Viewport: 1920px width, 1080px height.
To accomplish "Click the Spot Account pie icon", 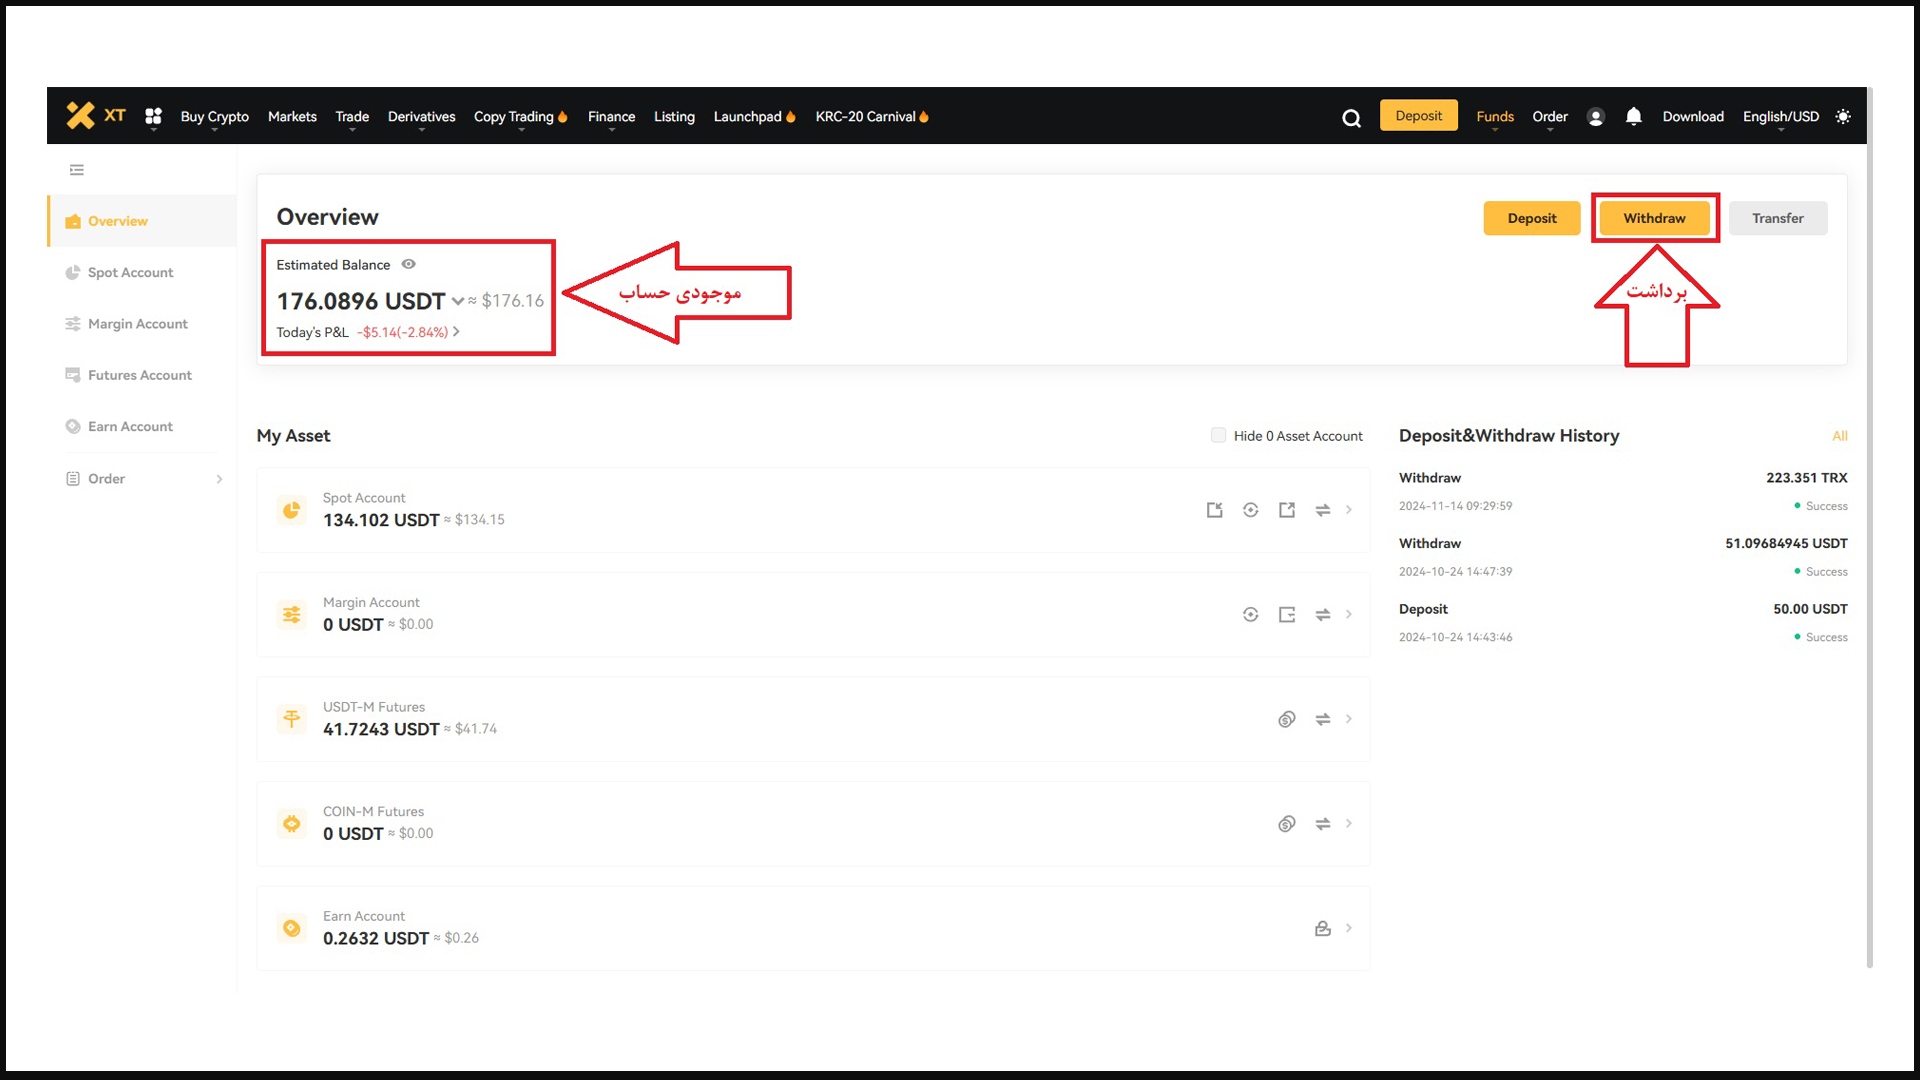I will [291, 510].
